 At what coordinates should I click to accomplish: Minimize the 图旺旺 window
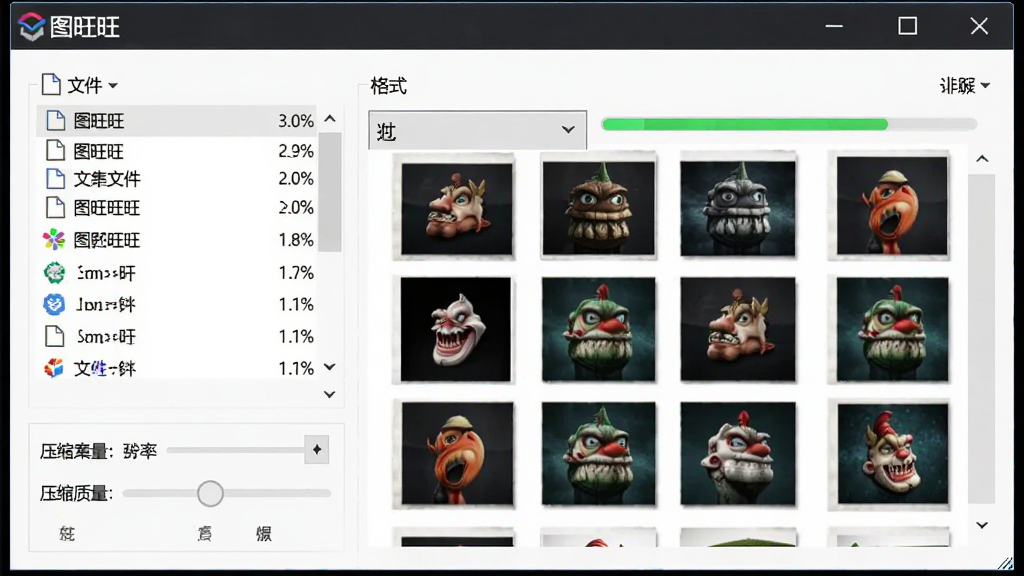click(x=834, y=26)
